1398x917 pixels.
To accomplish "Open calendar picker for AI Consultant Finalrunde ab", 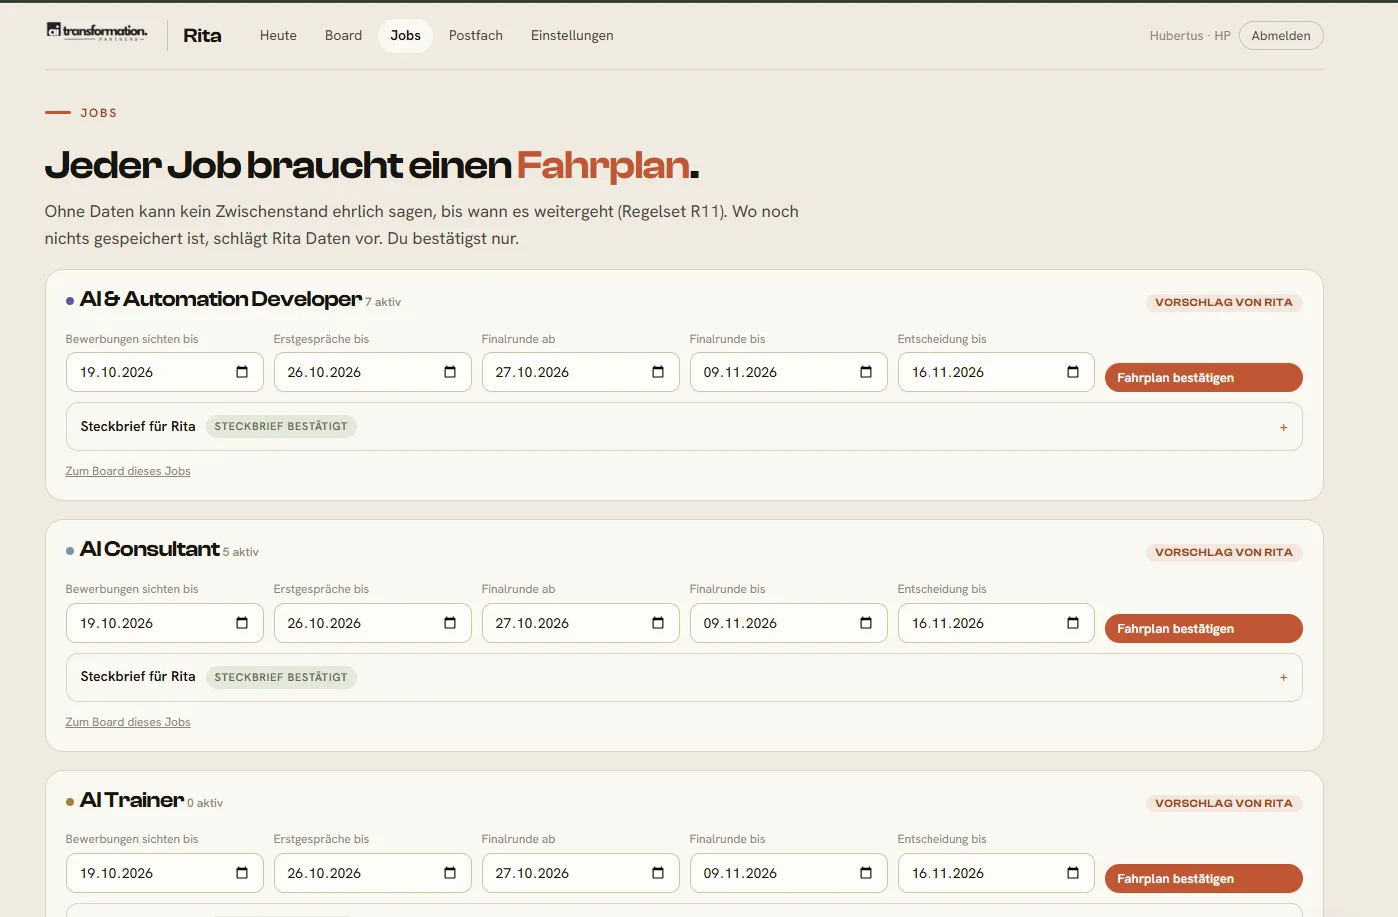I will pyautogui.click(x=658, y=623).
